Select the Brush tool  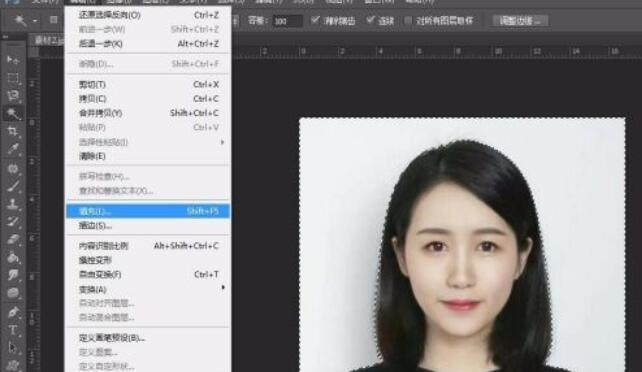coord(13,186)
